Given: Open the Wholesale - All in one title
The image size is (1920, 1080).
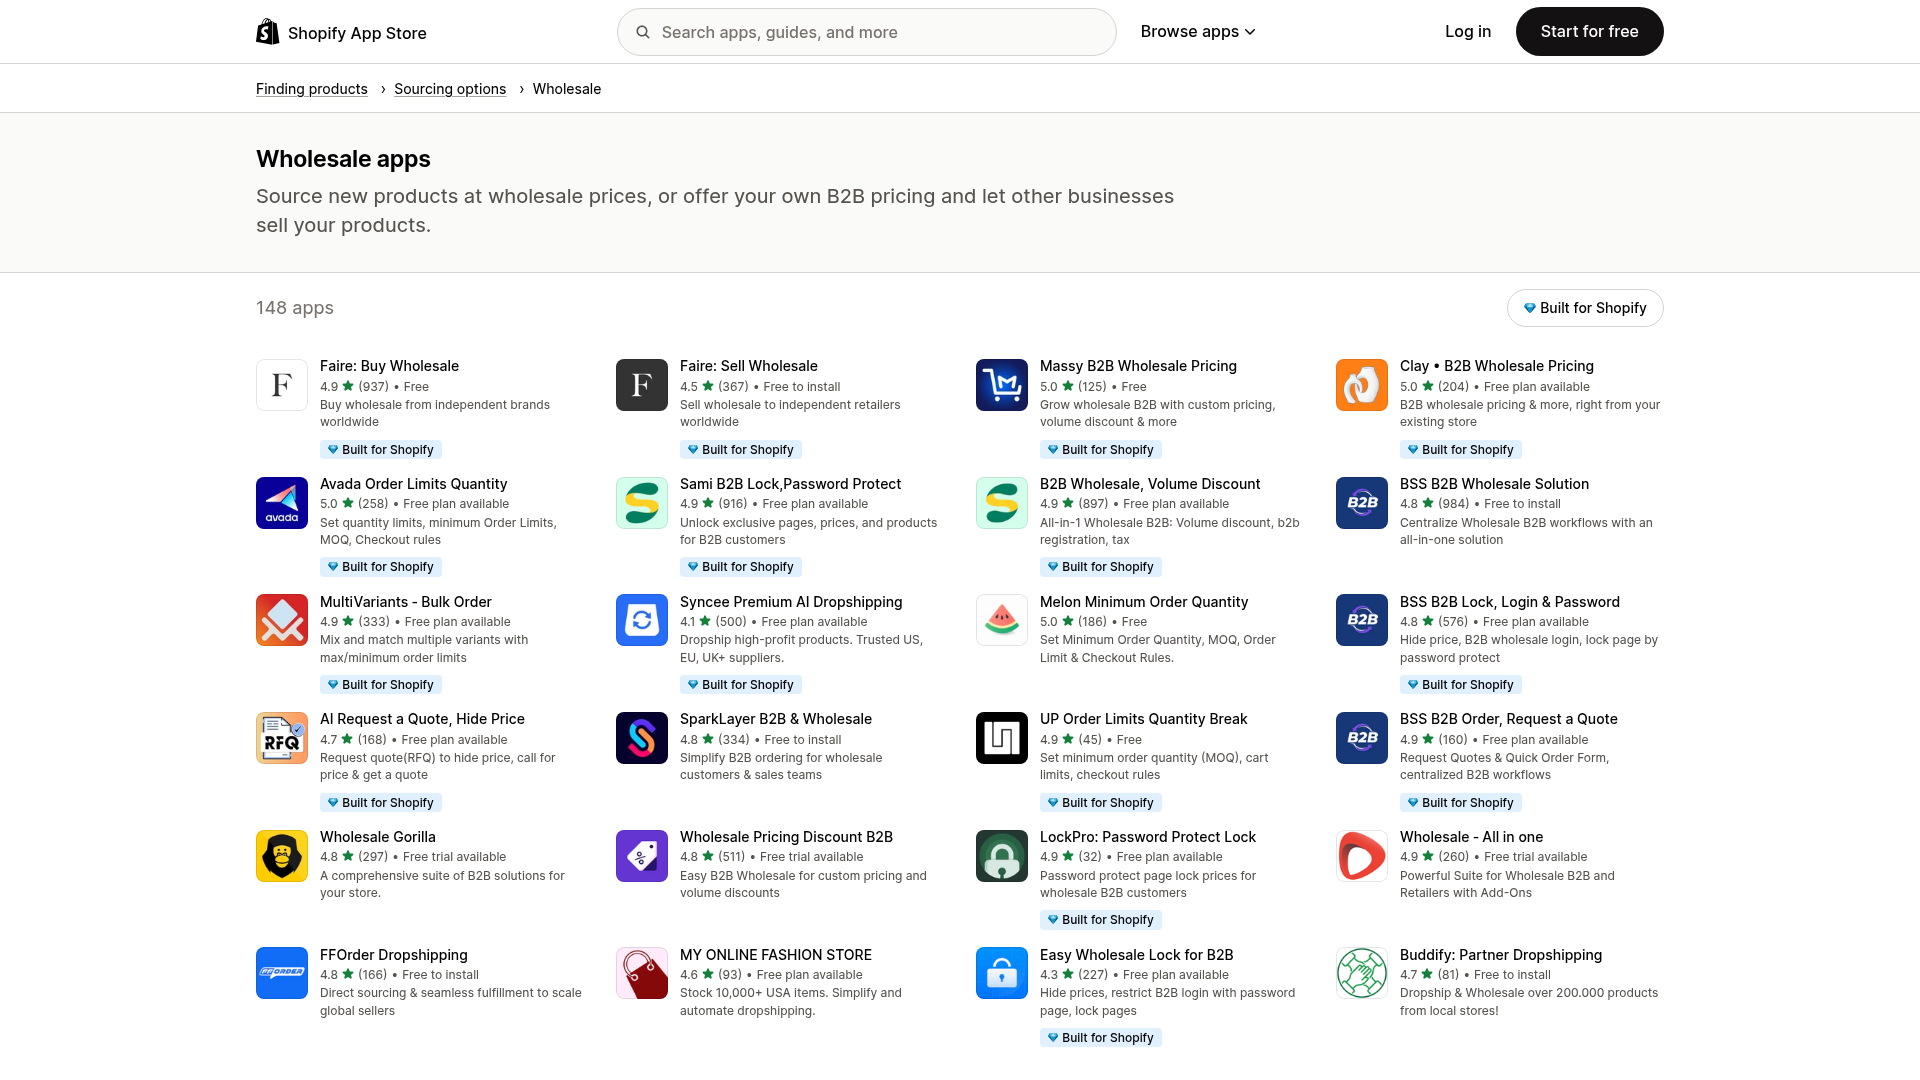Looking at the screenshot, I should click(x=1471, y=837).
